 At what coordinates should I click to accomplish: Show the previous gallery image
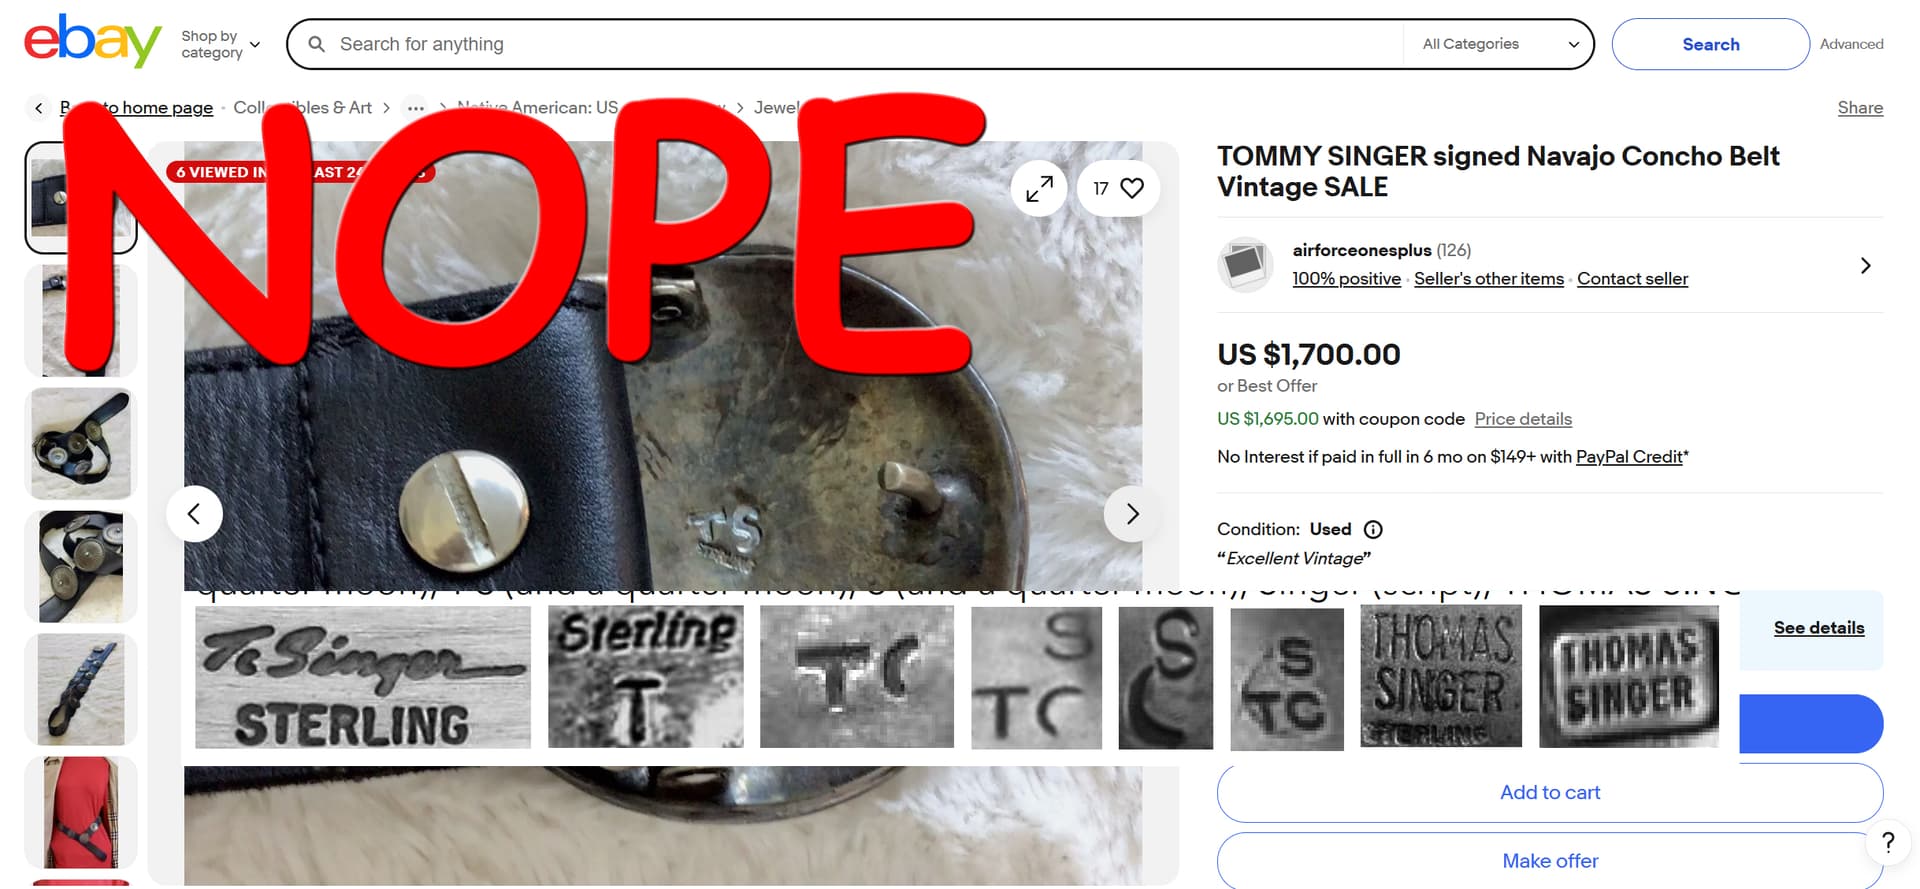point(194,514)
